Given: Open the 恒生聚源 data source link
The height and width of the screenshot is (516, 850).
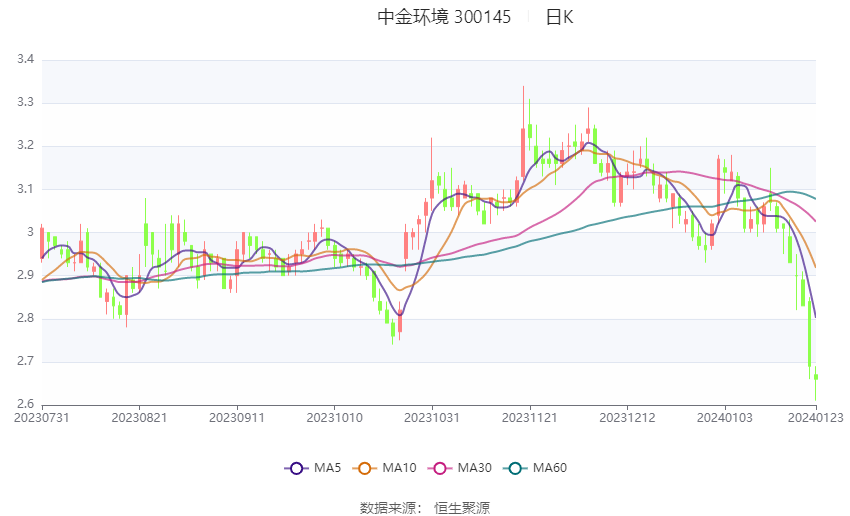Looking at the screenshot, I should (x=462, y=507).
